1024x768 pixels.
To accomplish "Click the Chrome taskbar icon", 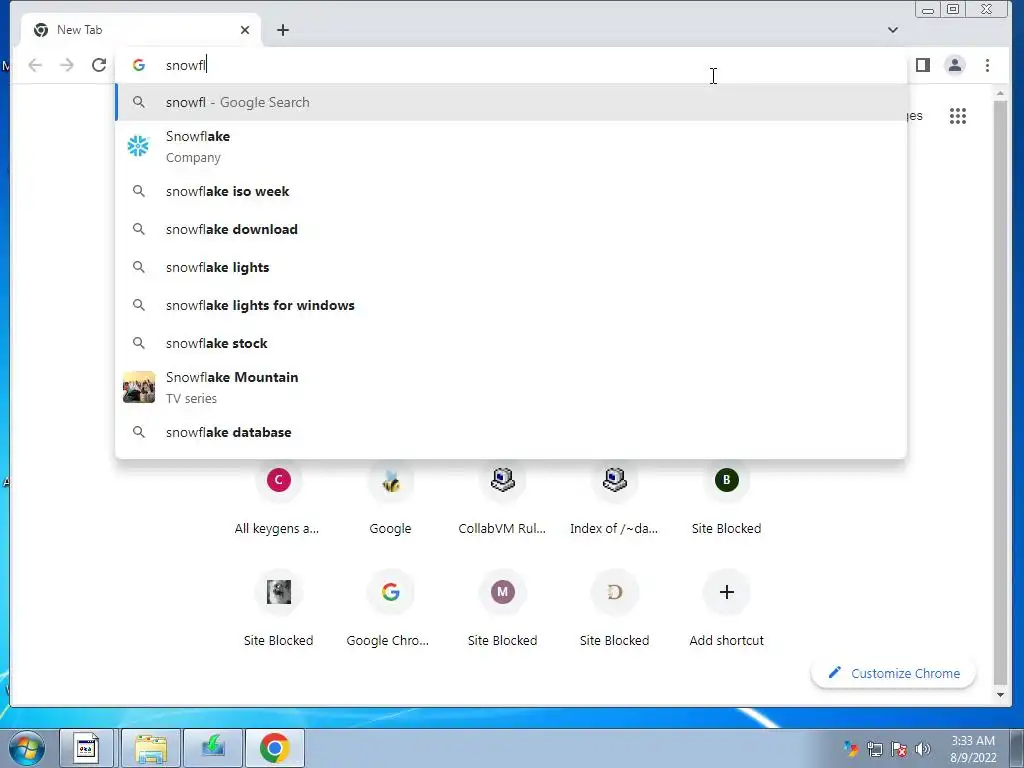I will pos(274,748).
